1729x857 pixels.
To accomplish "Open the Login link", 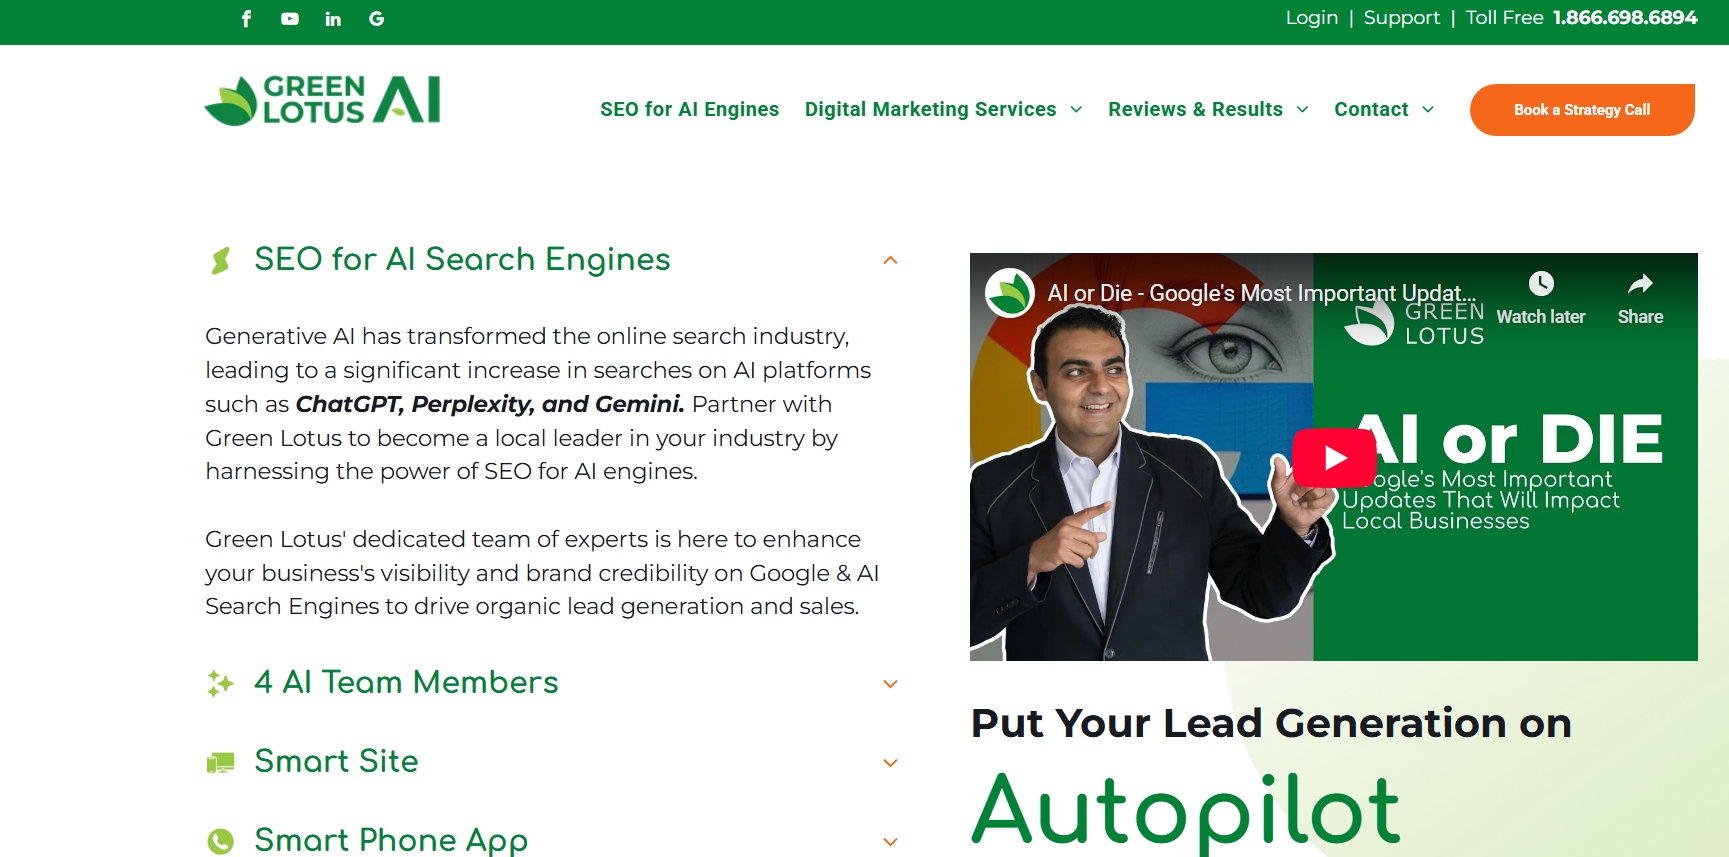I will coord(1311,18).
